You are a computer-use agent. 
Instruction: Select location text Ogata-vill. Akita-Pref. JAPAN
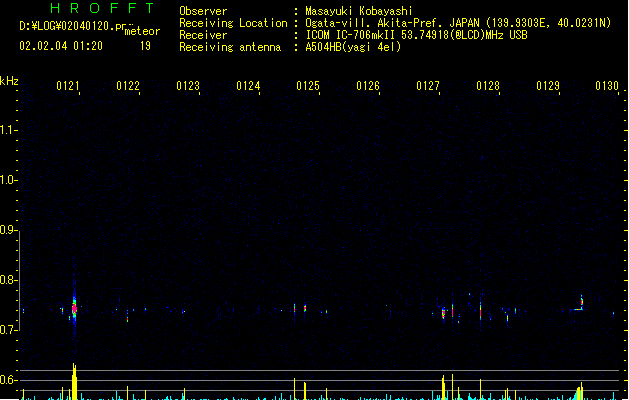pos(392,23)
